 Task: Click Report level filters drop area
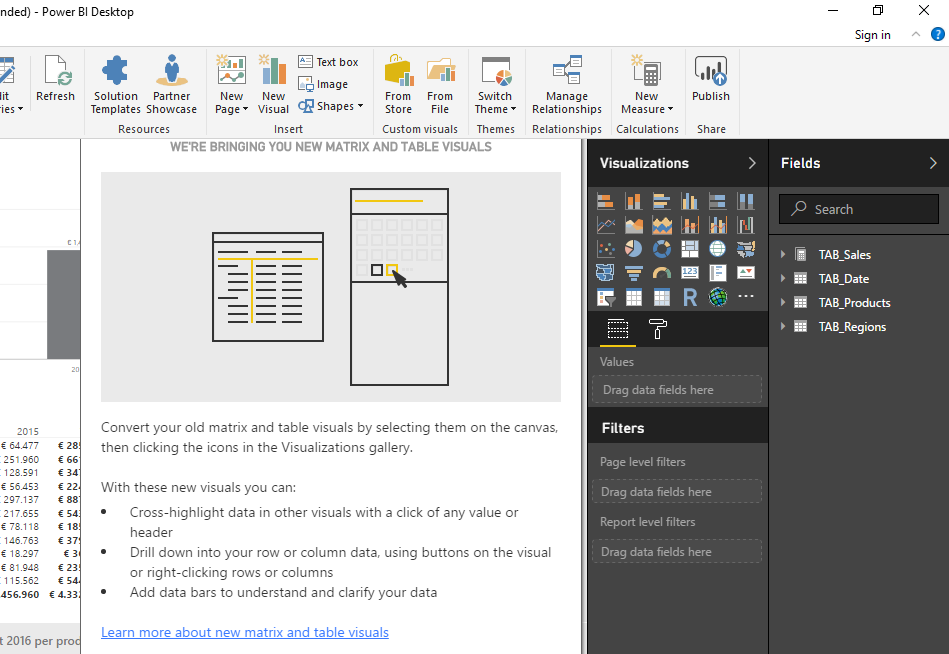click(x=677, y=552)
